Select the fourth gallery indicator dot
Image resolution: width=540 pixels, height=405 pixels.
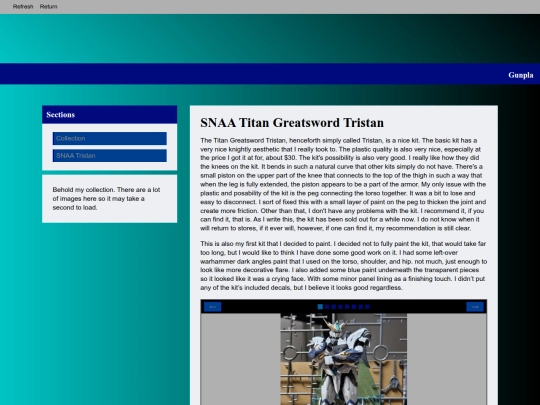tap(340, 307)
